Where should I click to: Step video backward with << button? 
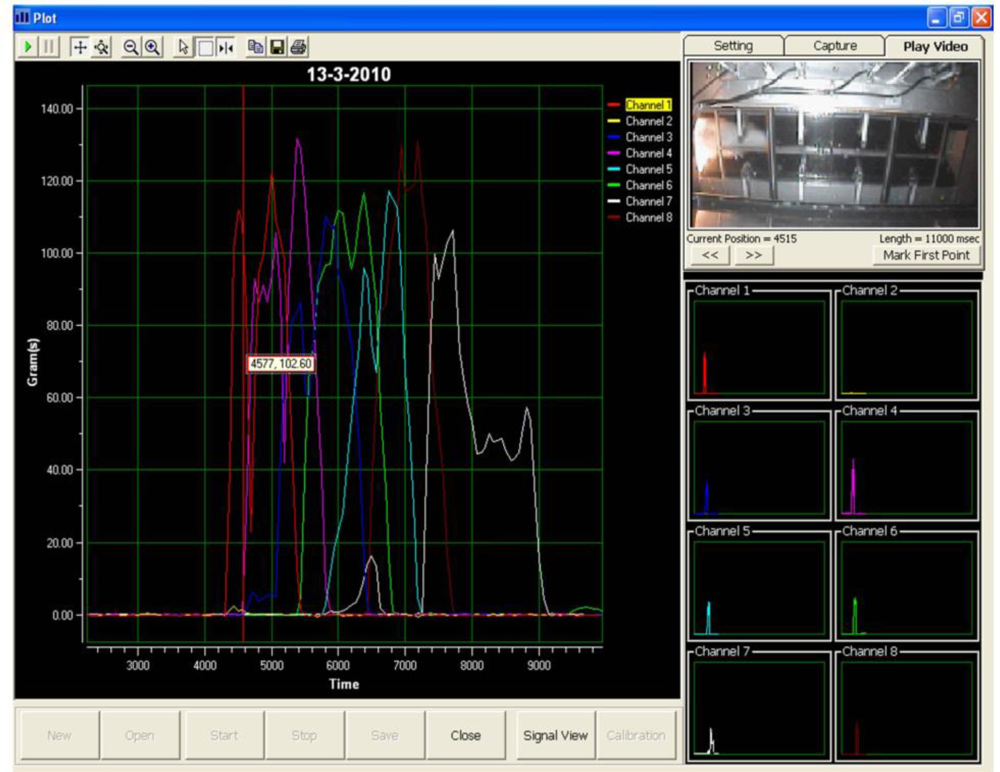710,255
